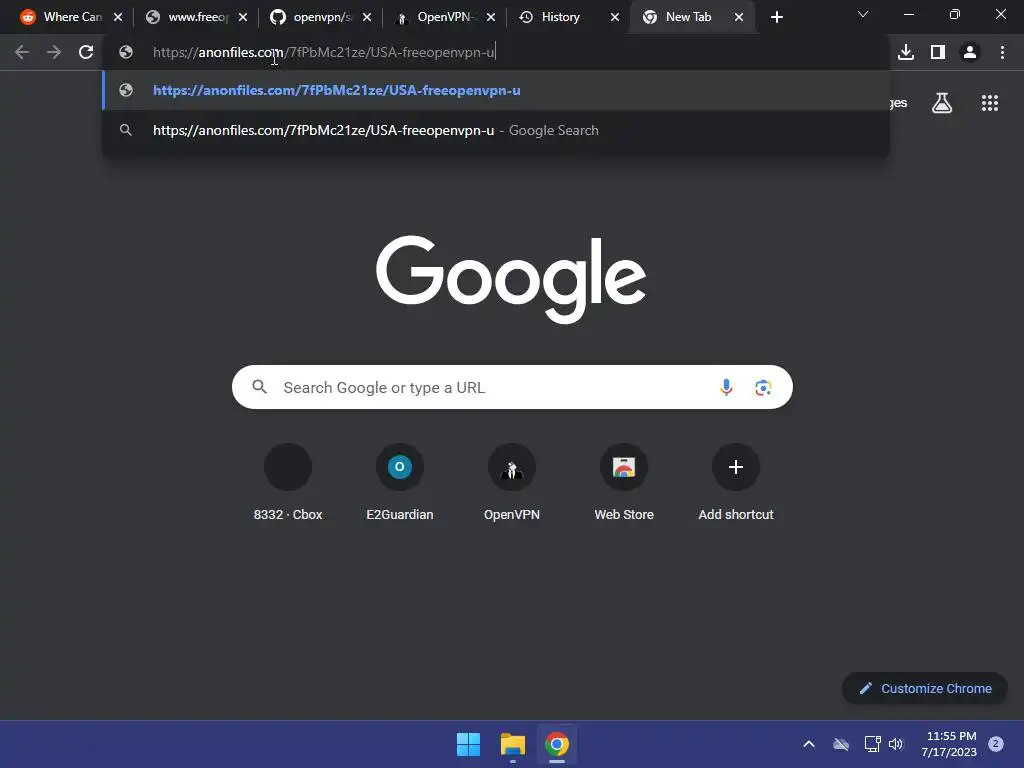The image size is (1024, 768).
Task: Open notification center badge
Action: tap(995, 744)
